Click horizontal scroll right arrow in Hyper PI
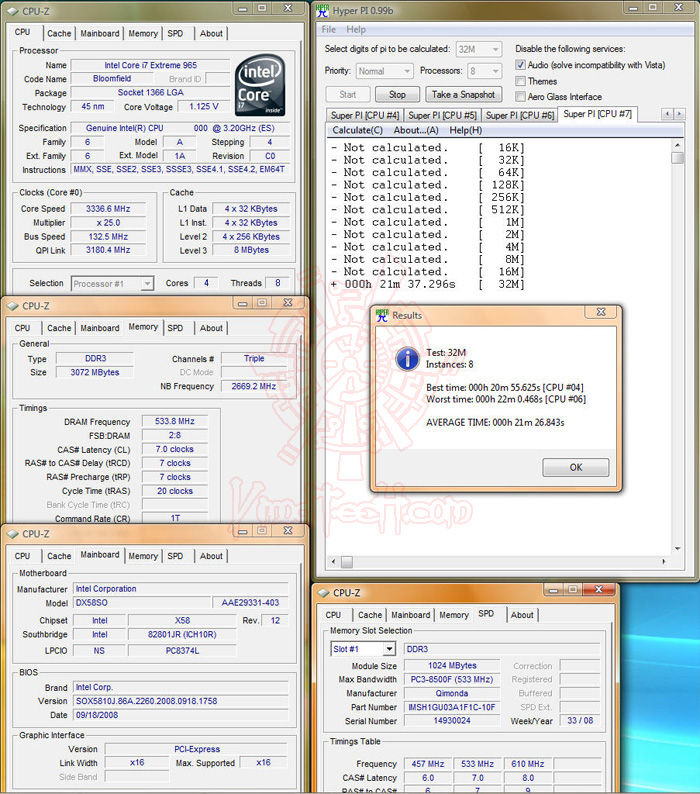 tap(664, 561)
